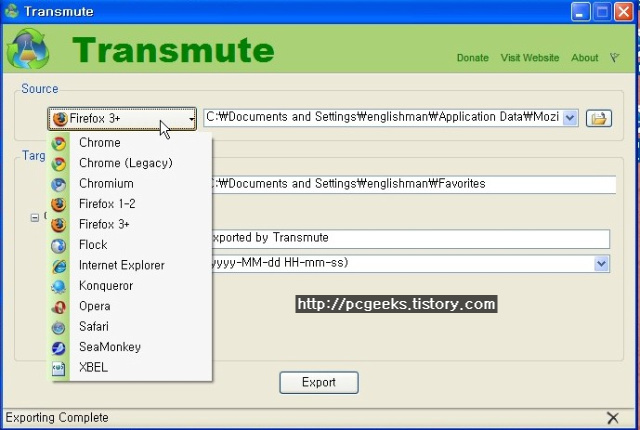
Task: Open the browse folder button for source
Action: click(x=599, y=118)
